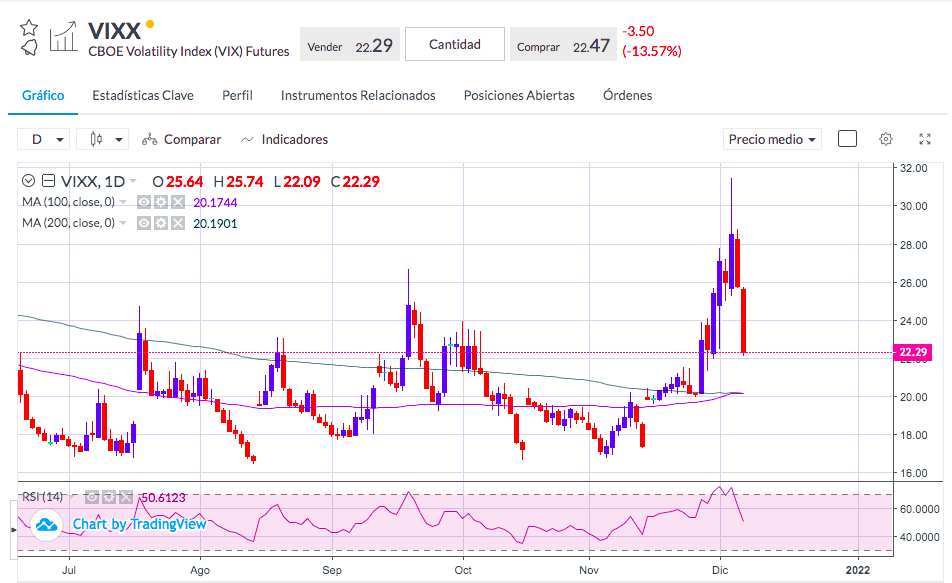Follow the Chart by TradingView link
The width and height of the screenshot is (952, 583).
[x=139, y=523]
